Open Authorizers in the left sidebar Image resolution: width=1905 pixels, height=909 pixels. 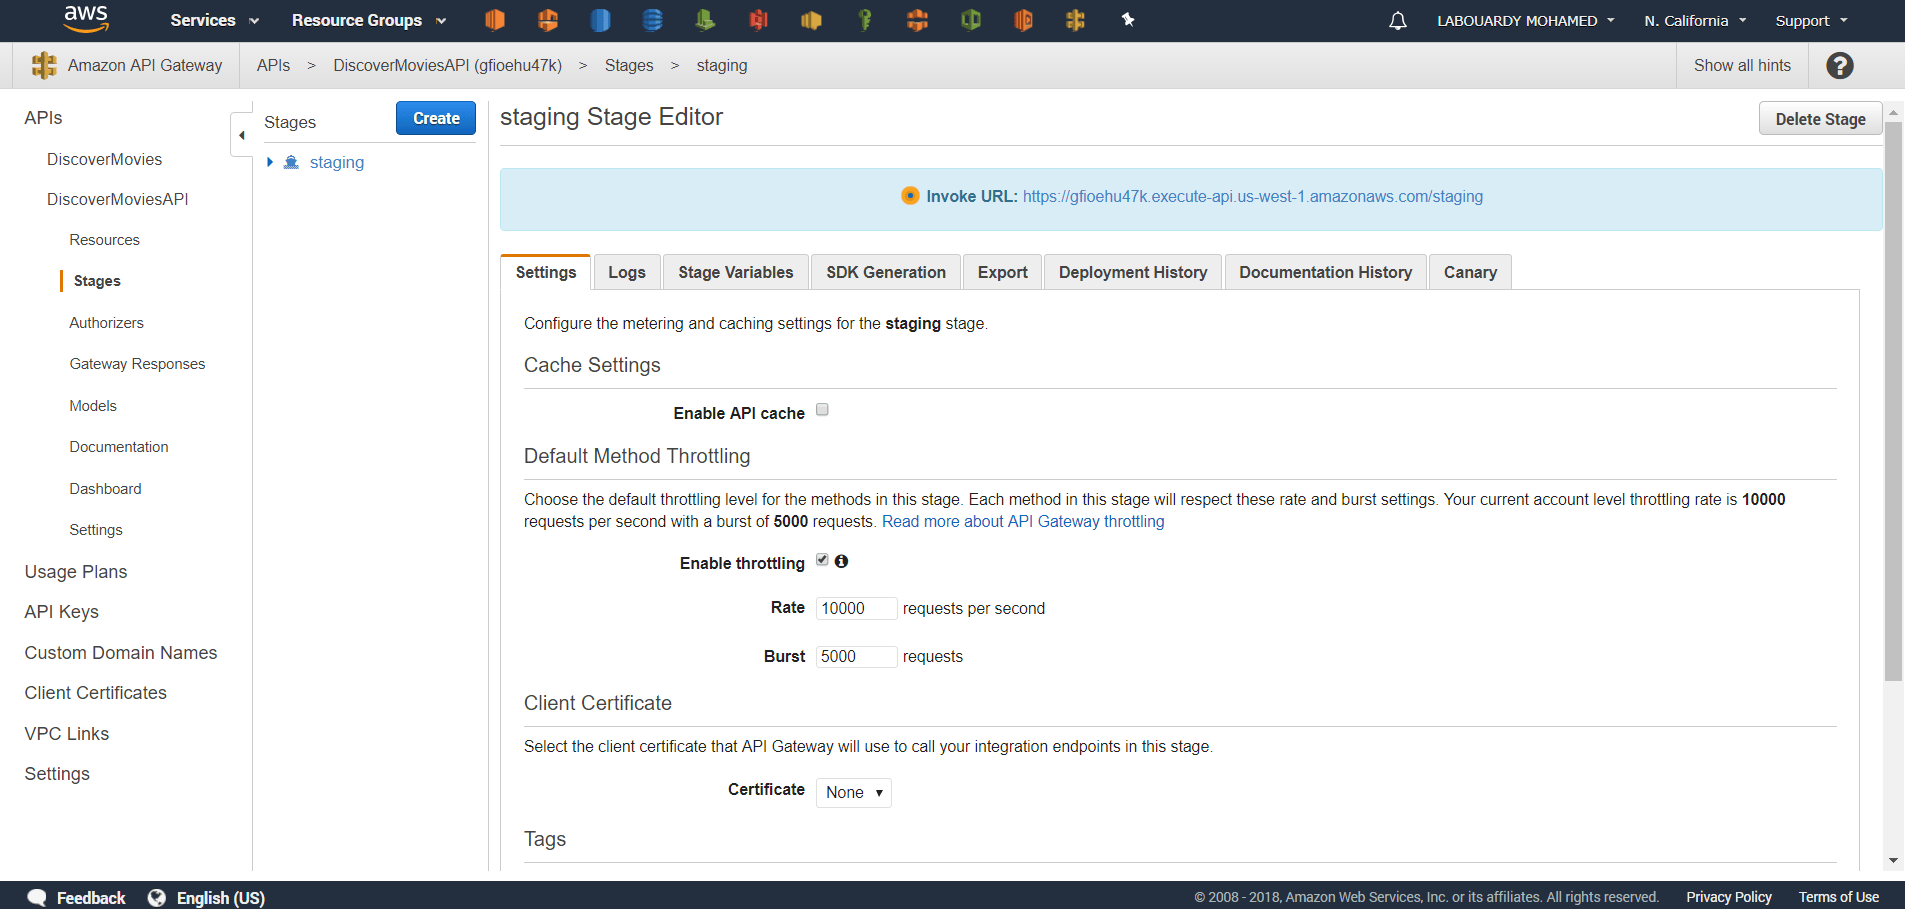tap(106, 323)
